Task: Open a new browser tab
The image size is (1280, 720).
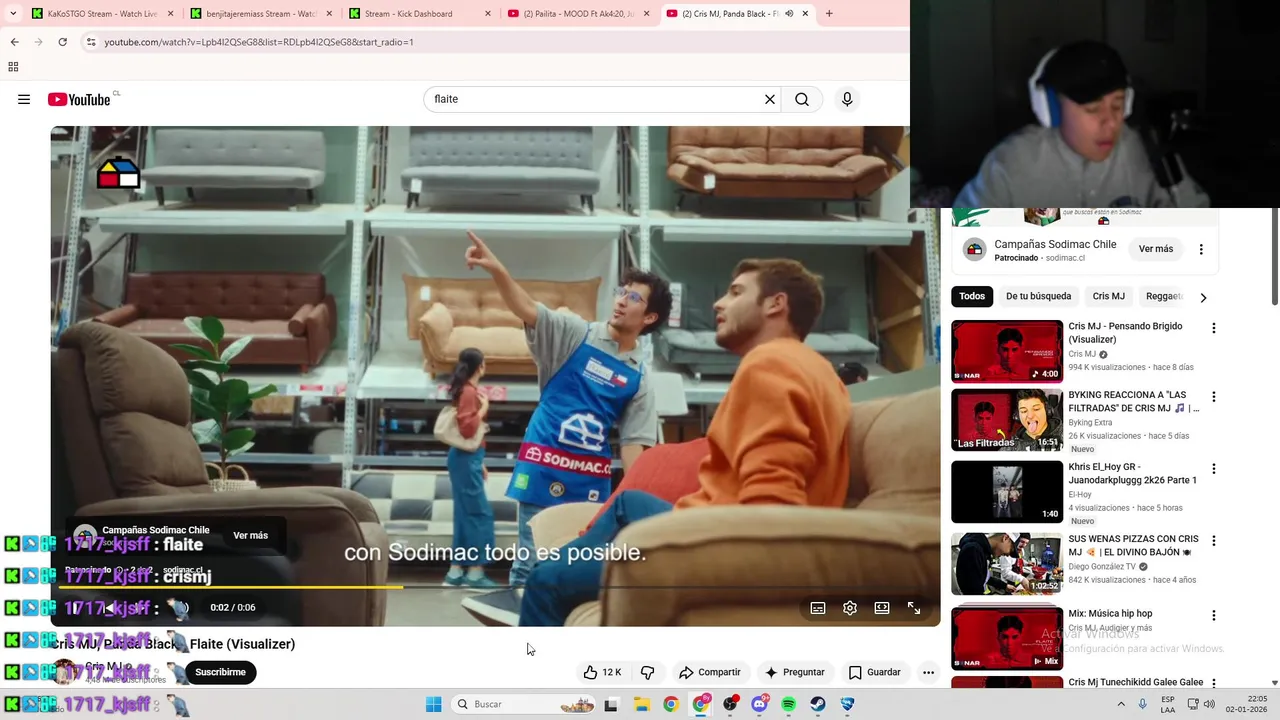Action: tap(829, 14)
